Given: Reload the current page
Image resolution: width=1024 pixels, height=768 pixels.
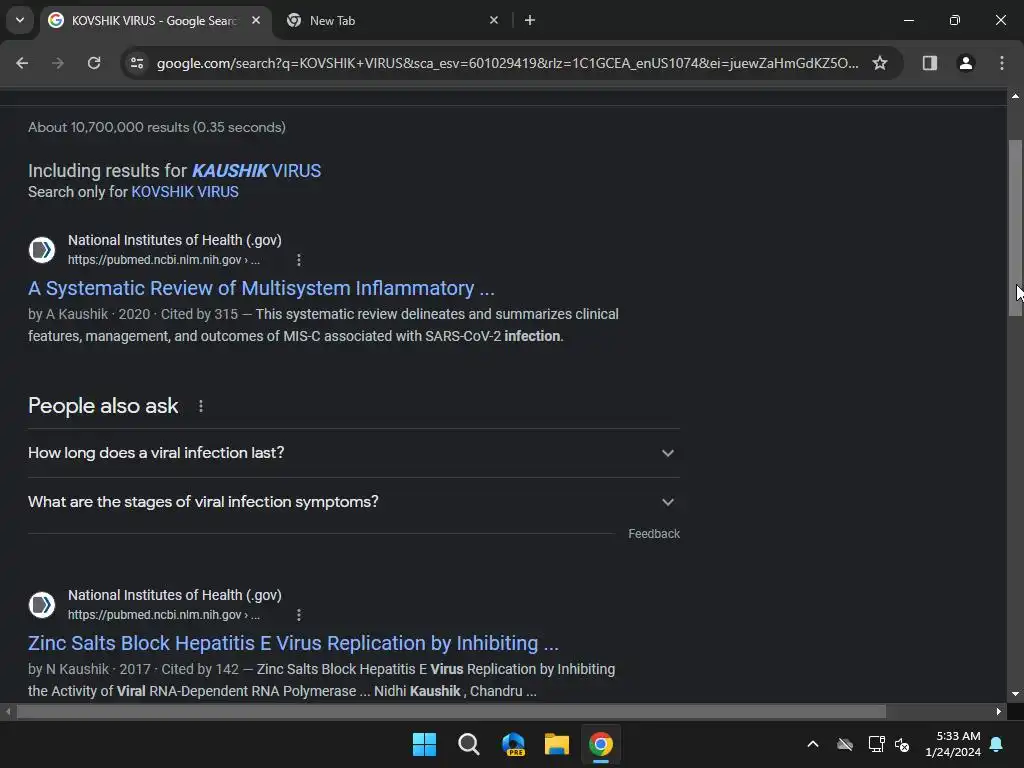Looking at the screenshot, I should (x=94, y=63).
